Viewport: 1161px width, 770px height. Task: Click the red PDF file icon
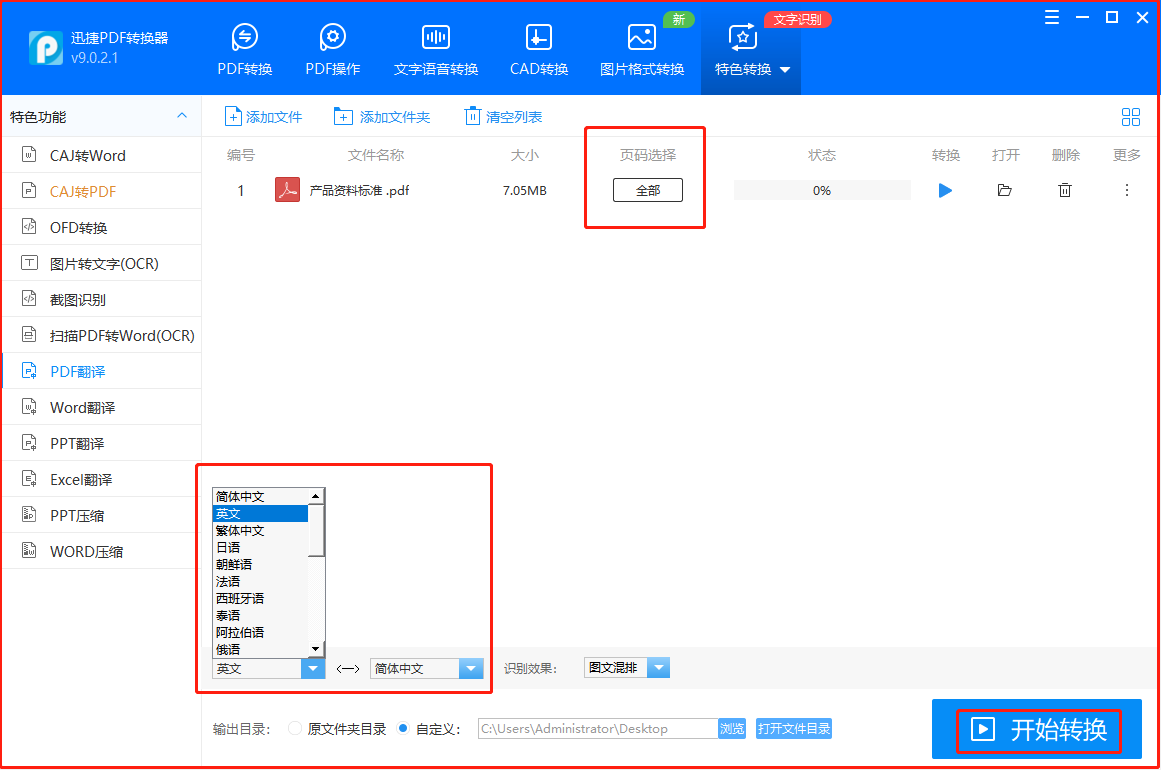(287, 190)
